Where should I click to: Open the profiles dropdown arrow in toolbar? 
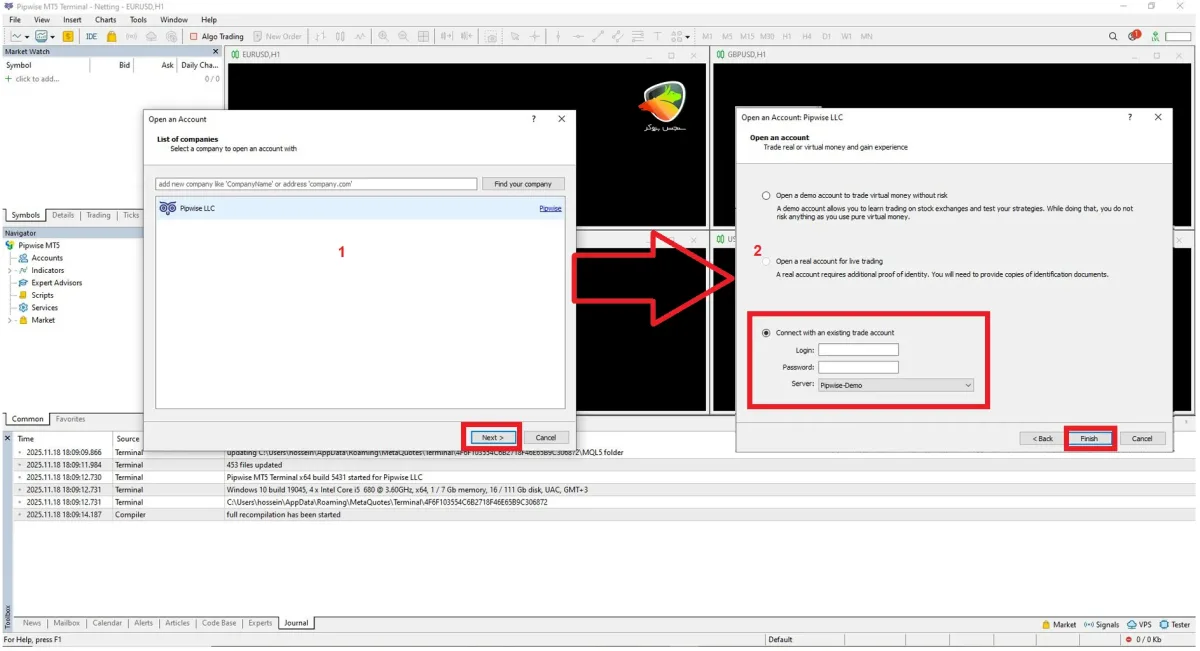point(52,37)
